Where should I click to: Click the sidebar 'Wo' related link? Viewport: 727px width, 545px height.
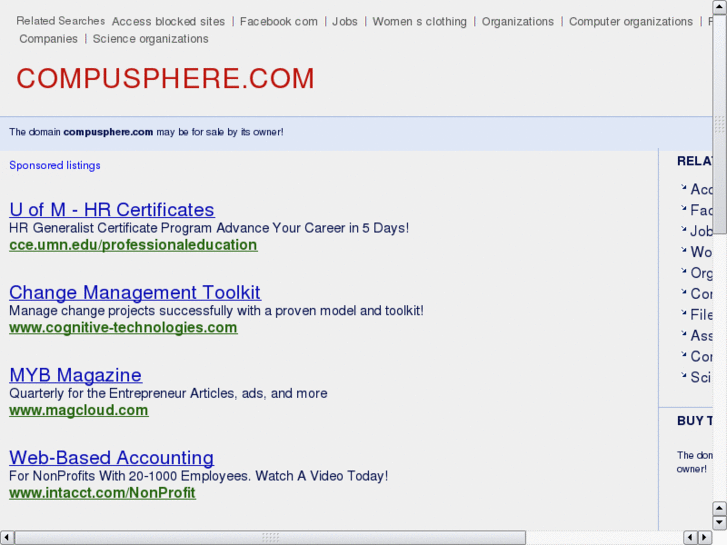click(701, 252)
